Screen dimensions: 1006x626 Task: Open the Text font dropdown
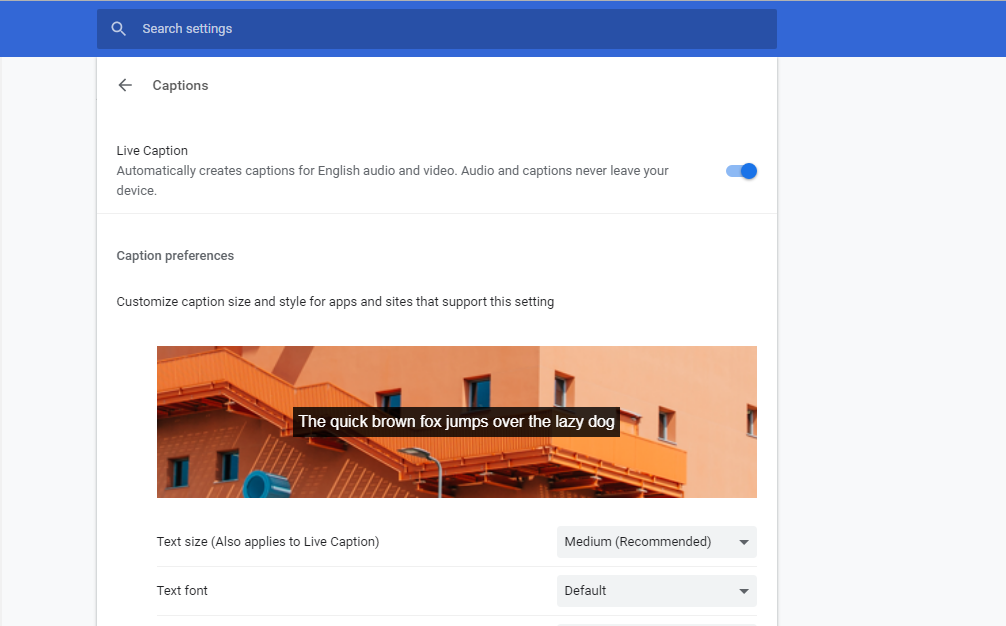click(656, 591)
